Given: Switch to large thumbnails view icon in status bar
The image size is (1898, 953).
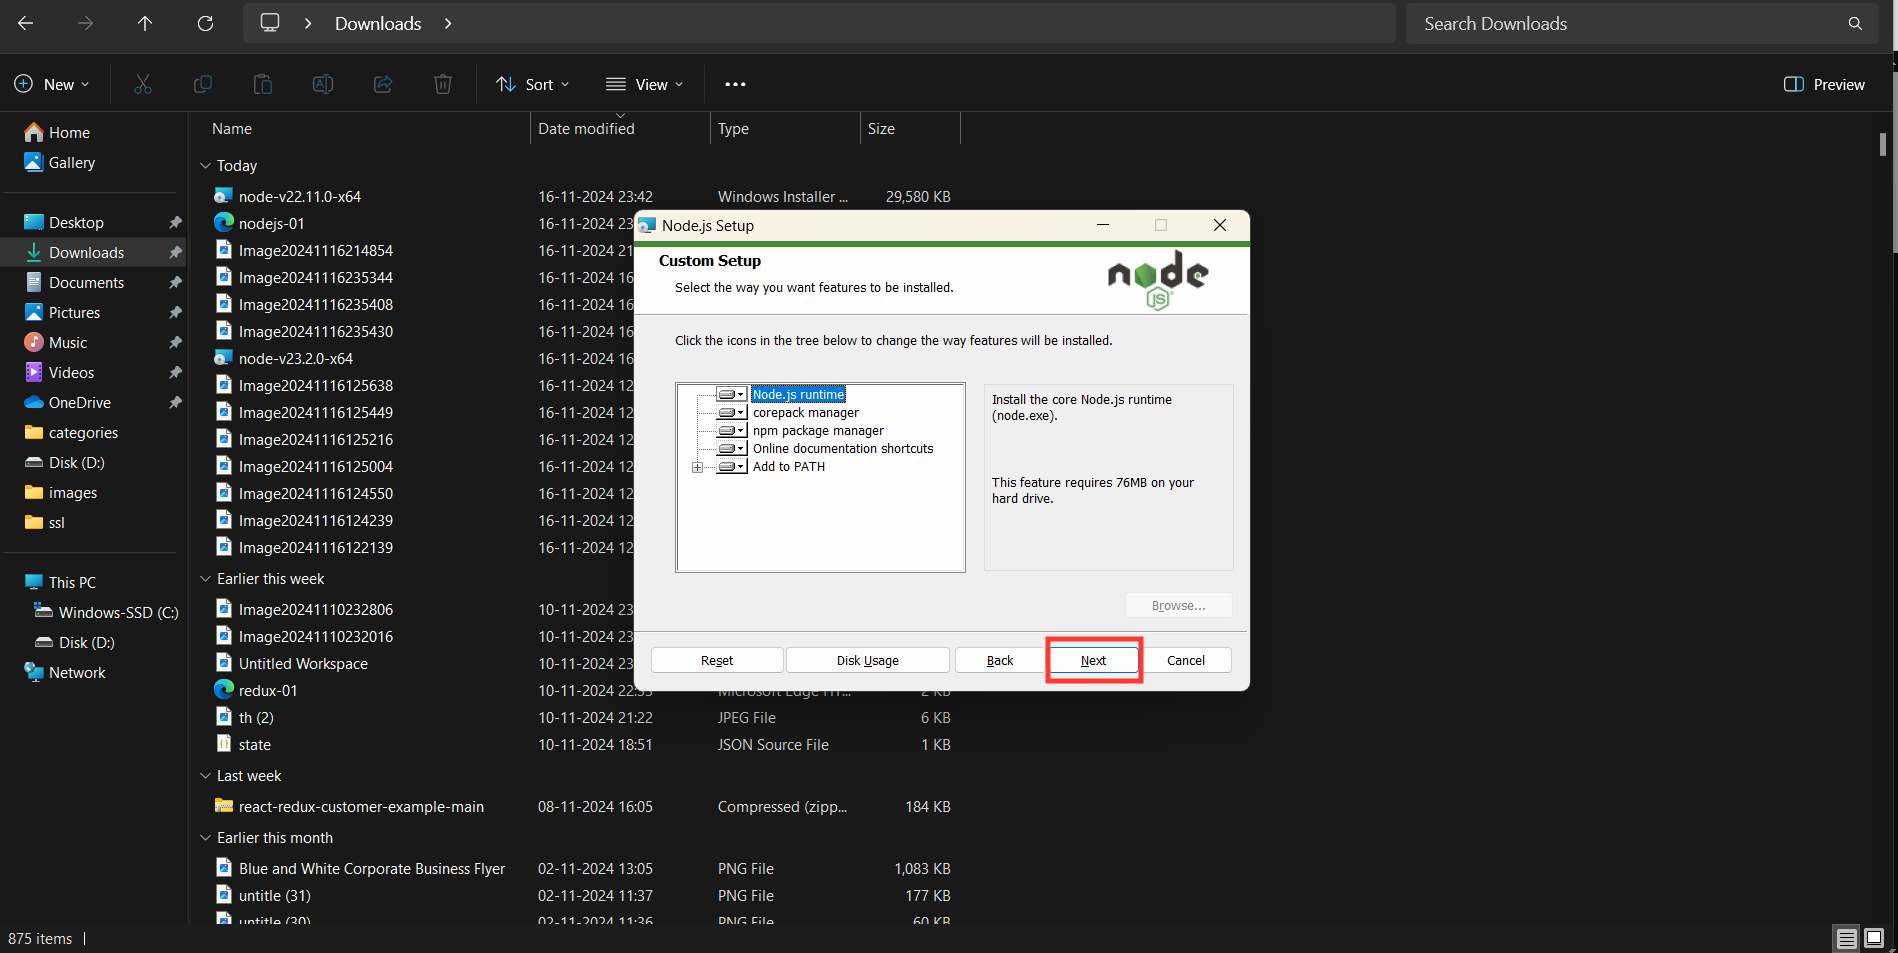Looking at the screenshot, I should click(x=1874, y=938).
